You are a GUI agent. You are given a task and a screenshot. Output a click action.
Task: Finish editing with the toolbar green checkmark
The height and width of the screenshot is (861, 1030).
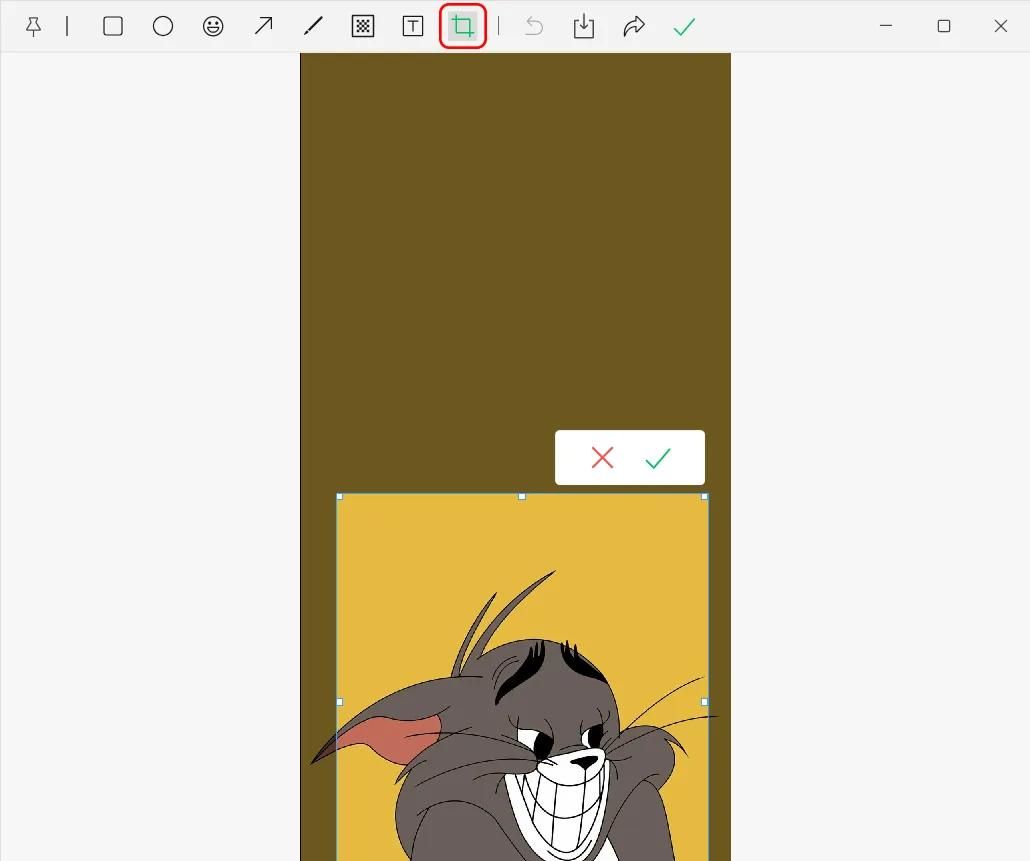pos(684,27)
